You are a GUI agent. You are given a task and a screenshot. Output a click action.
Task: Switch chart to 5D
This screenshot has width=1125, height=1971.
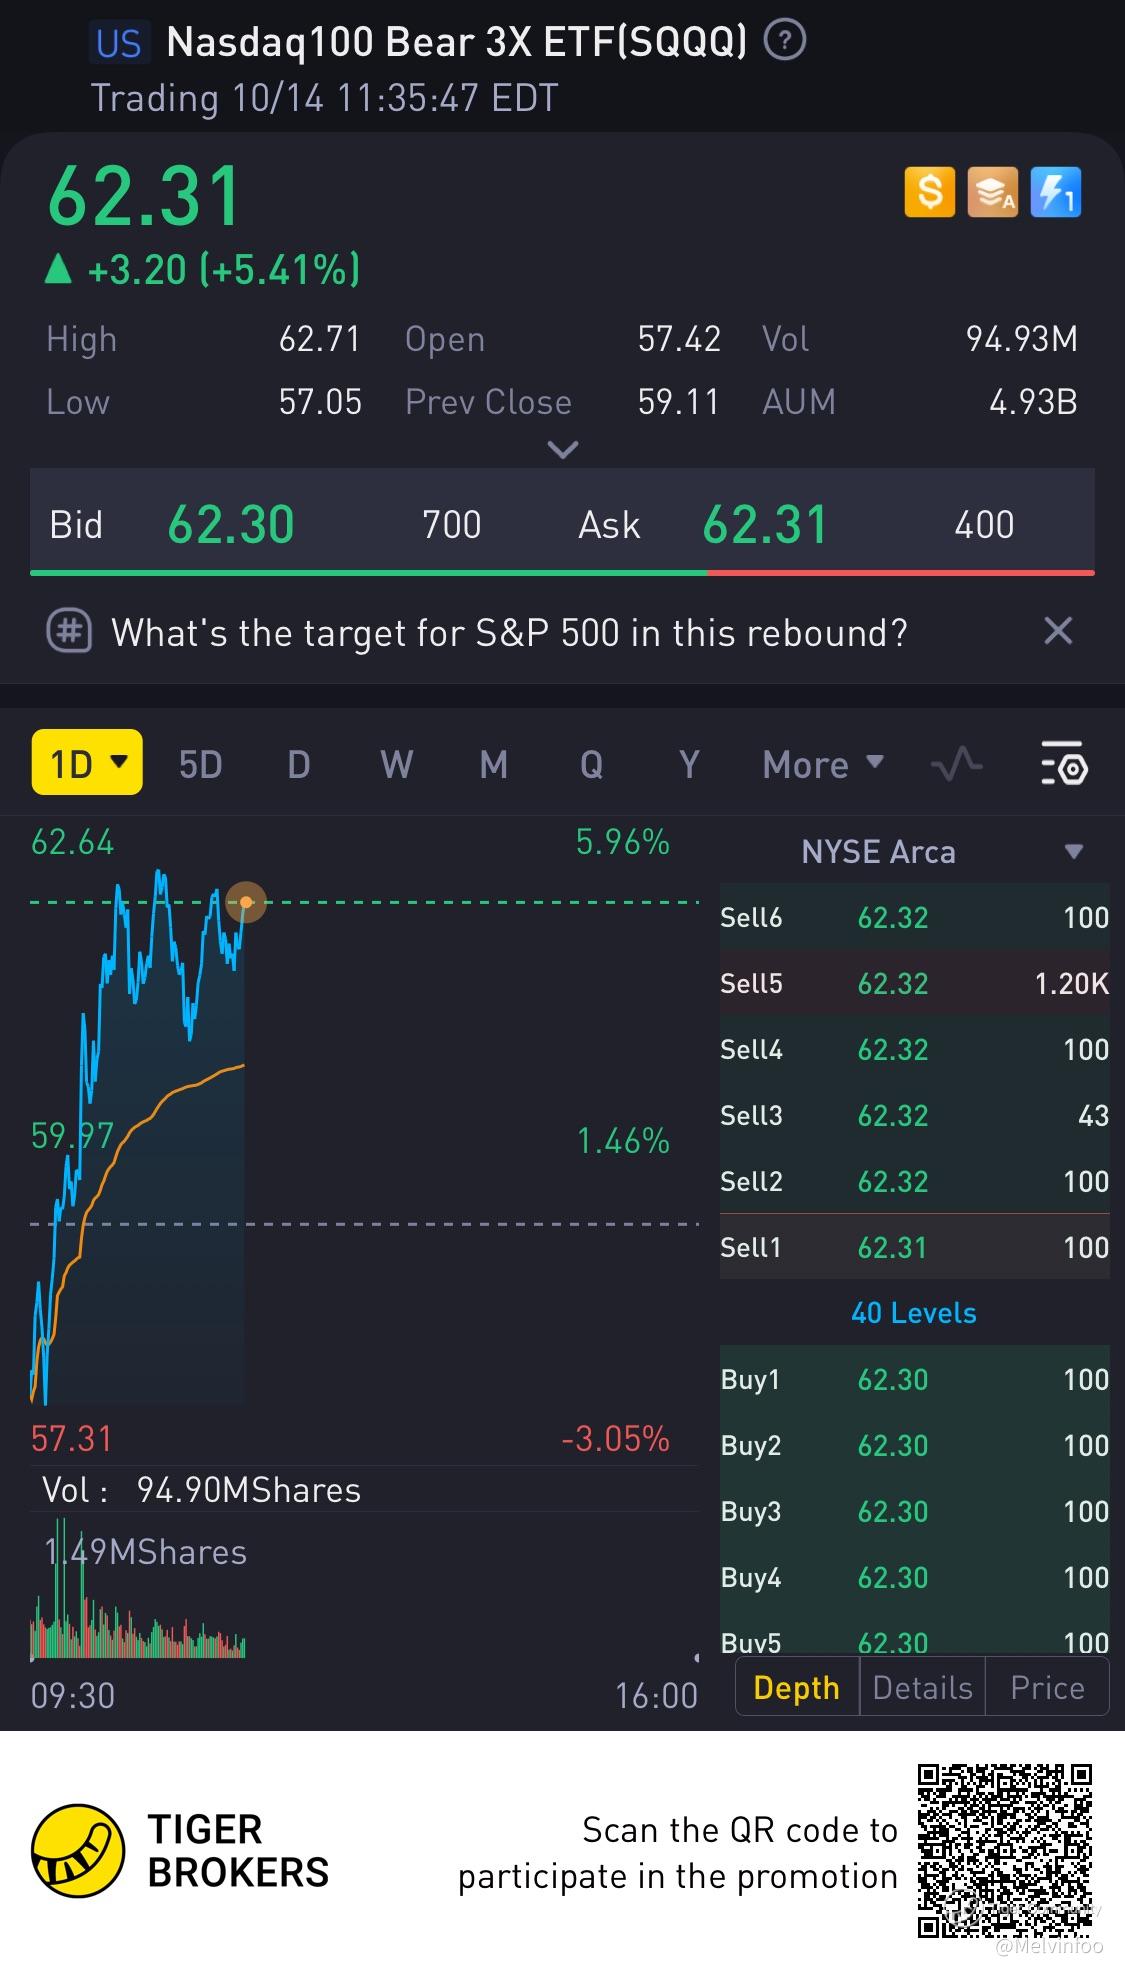(200, 765)
